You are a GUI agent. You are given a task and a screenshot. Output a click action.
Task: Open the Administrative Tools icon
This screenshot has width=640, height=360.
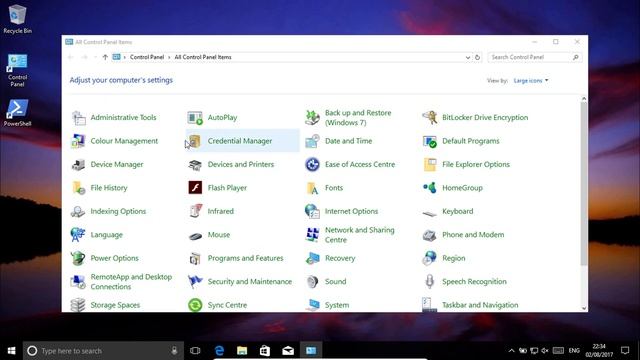[x=78, y=118]
